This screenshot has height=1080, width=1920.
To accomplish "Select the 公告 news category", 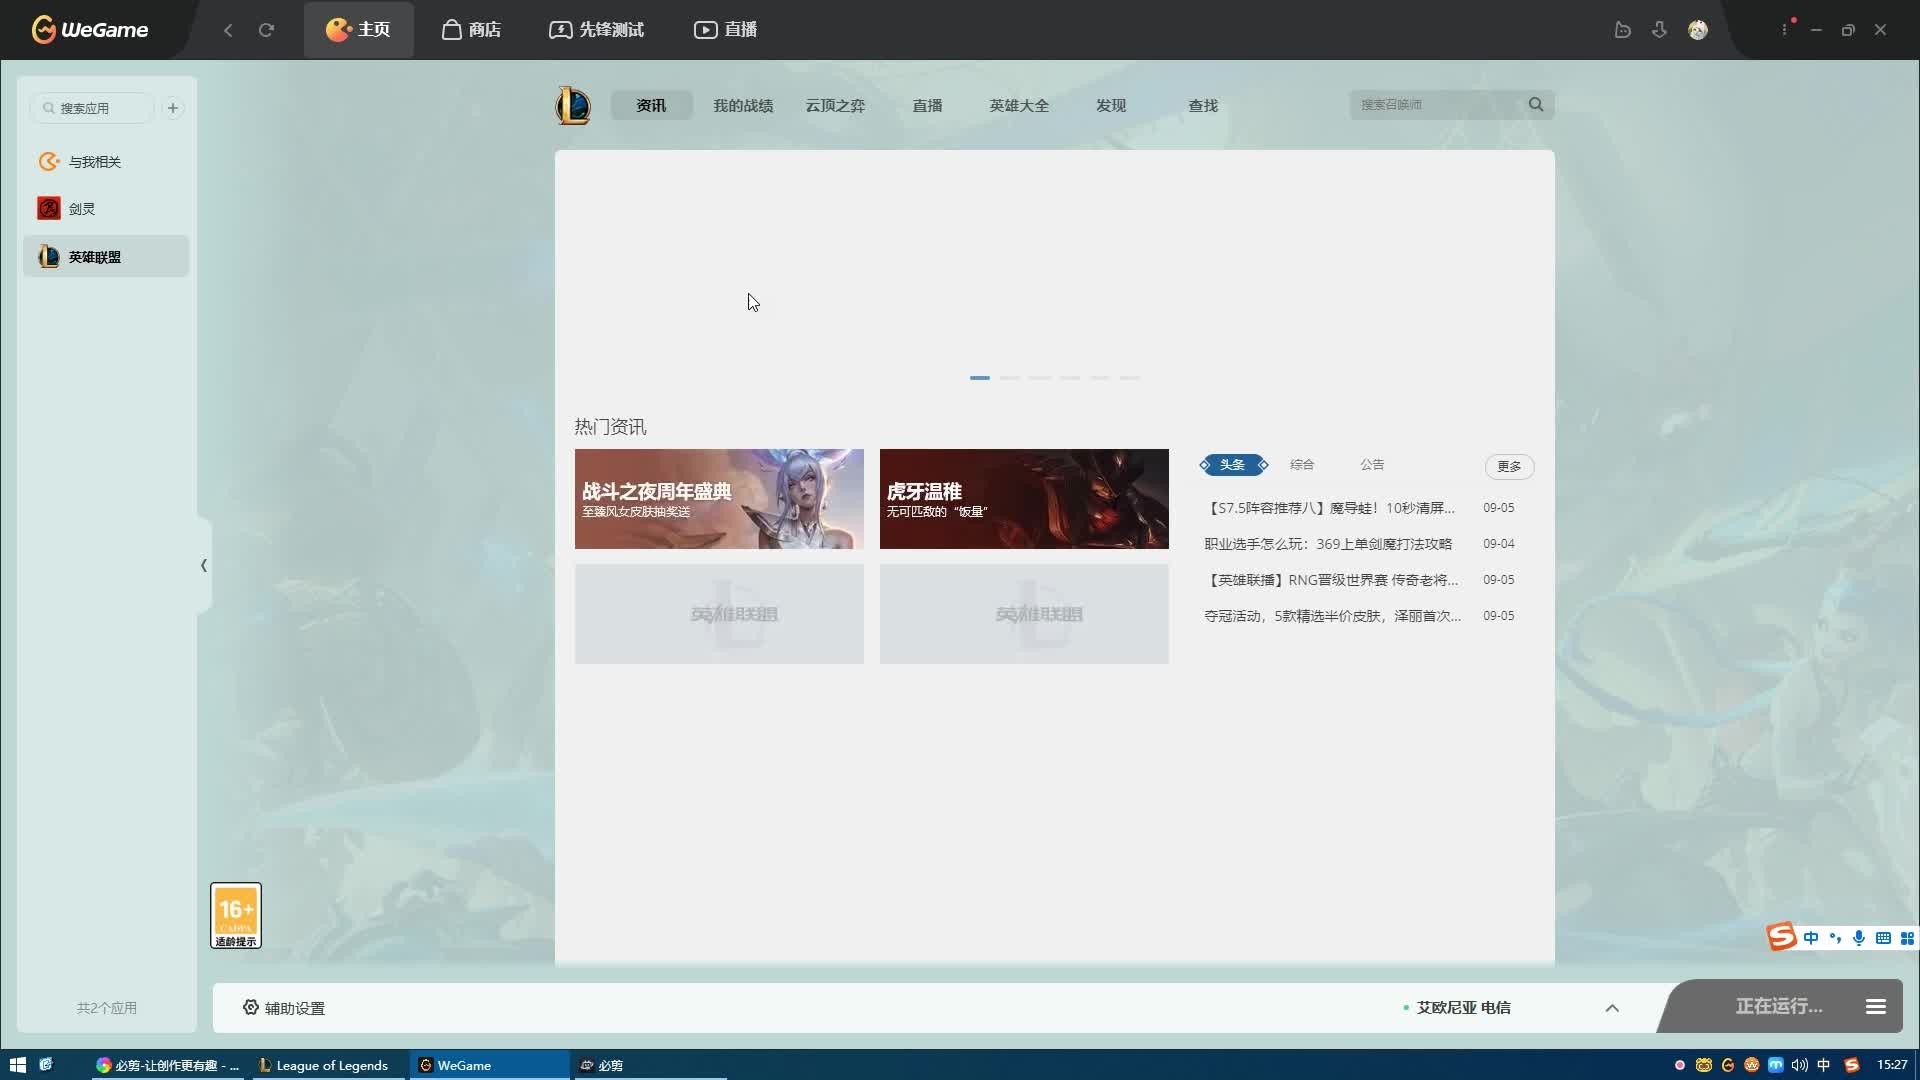I will (x=1372, y=465).
